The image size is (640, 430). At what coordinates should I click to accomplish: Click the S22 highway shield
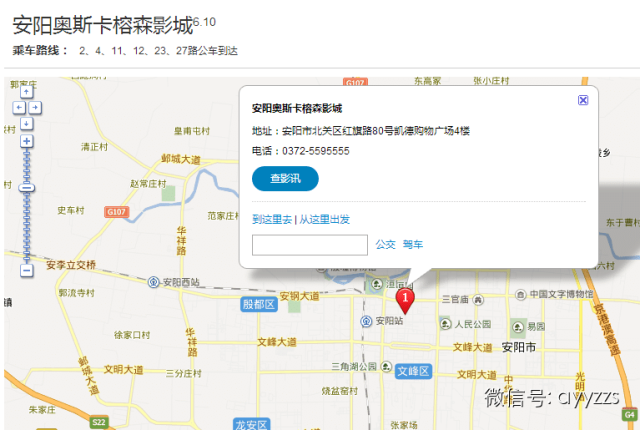pos(99,422)
